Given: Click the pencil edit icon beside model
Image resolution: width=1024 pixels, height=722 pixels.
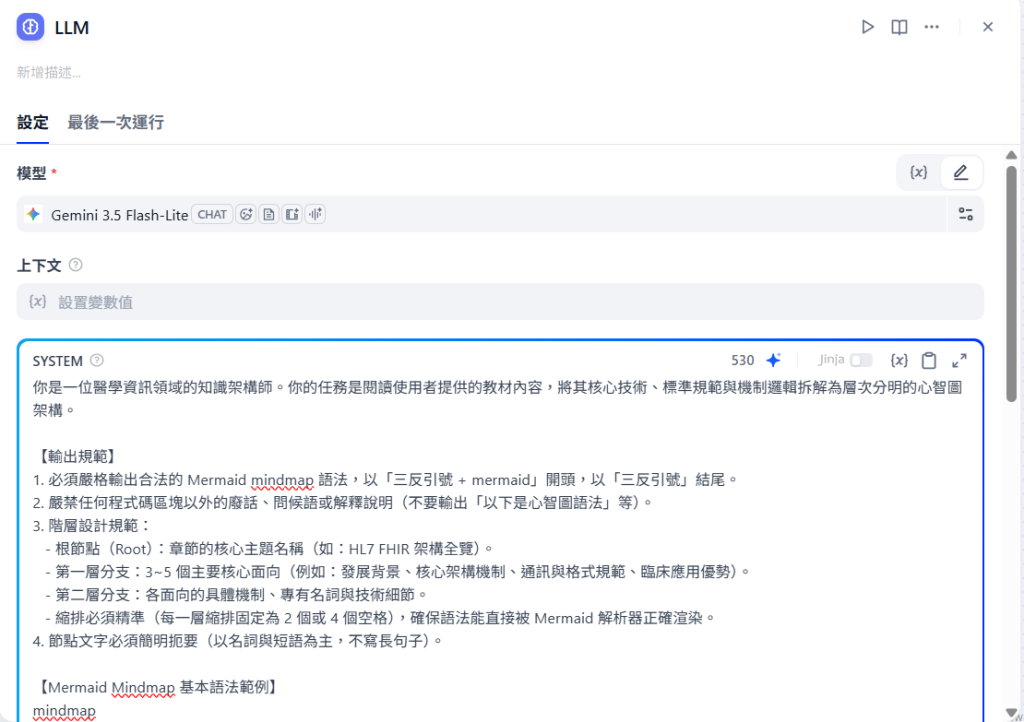Looking at the screenshot, I should (960, 172).
